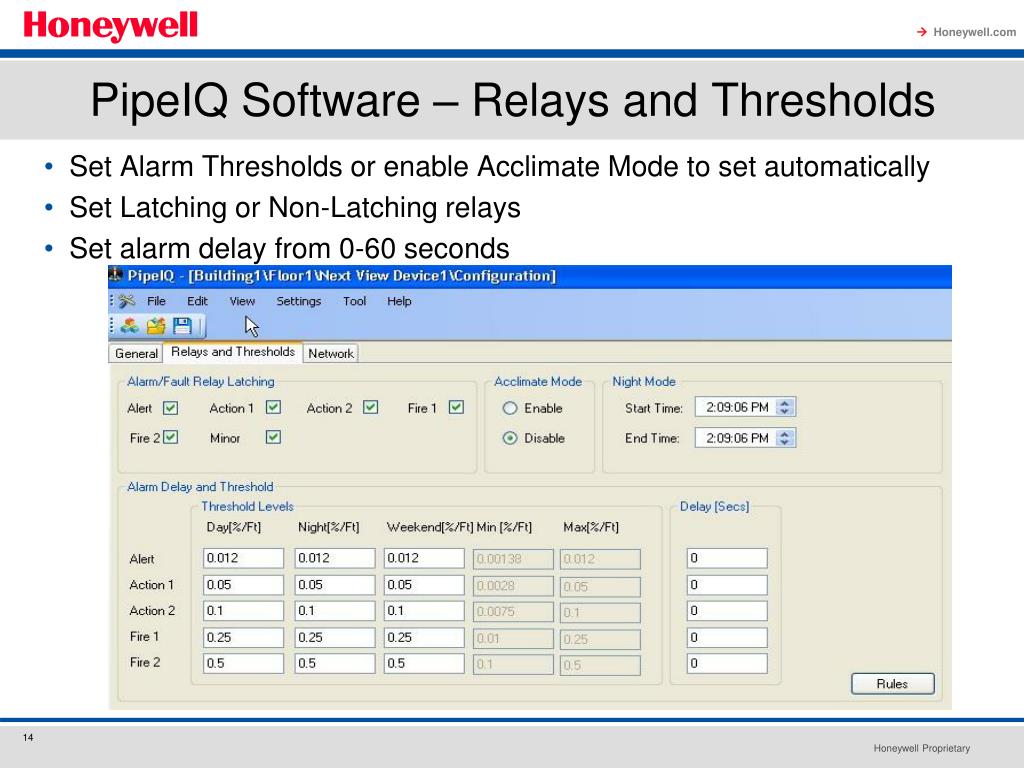
Task: Switch to the General tab
Action: (x=136, y=353)
